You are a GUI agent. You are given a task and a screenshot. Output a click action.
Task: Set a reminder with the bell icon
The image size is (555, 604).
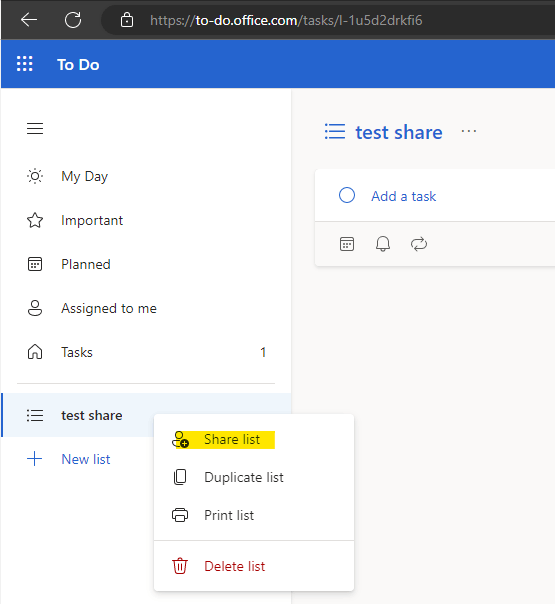tap(383, 244)
